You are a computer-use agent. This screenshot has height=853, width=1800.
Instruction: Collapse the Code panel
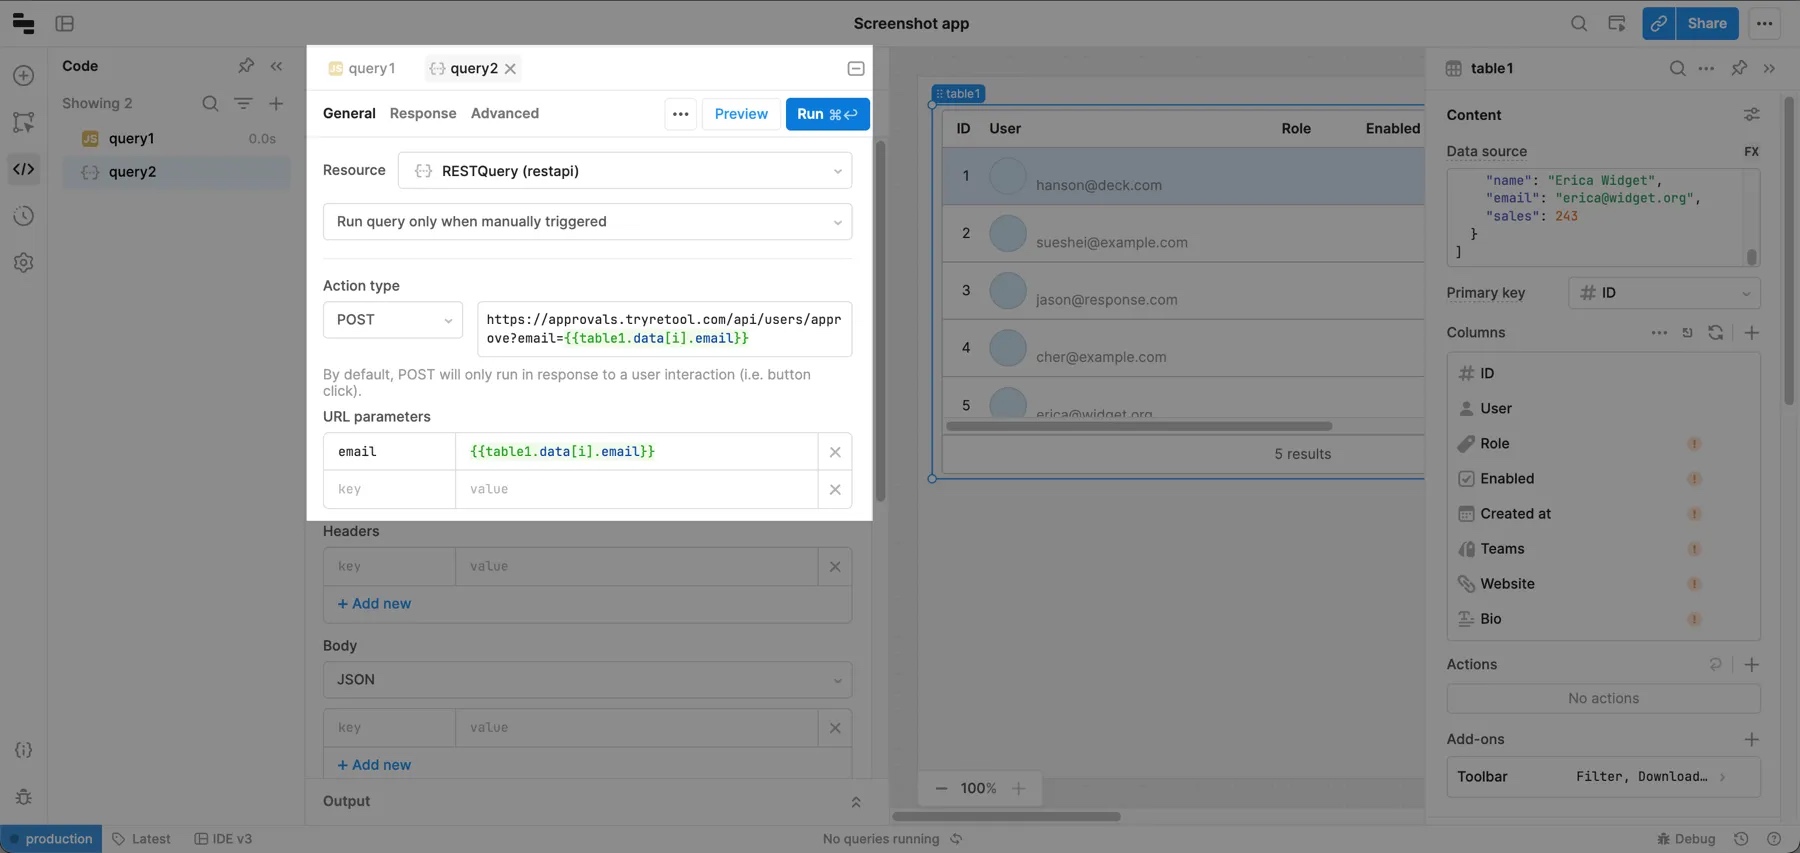click(x=277, y=66)
